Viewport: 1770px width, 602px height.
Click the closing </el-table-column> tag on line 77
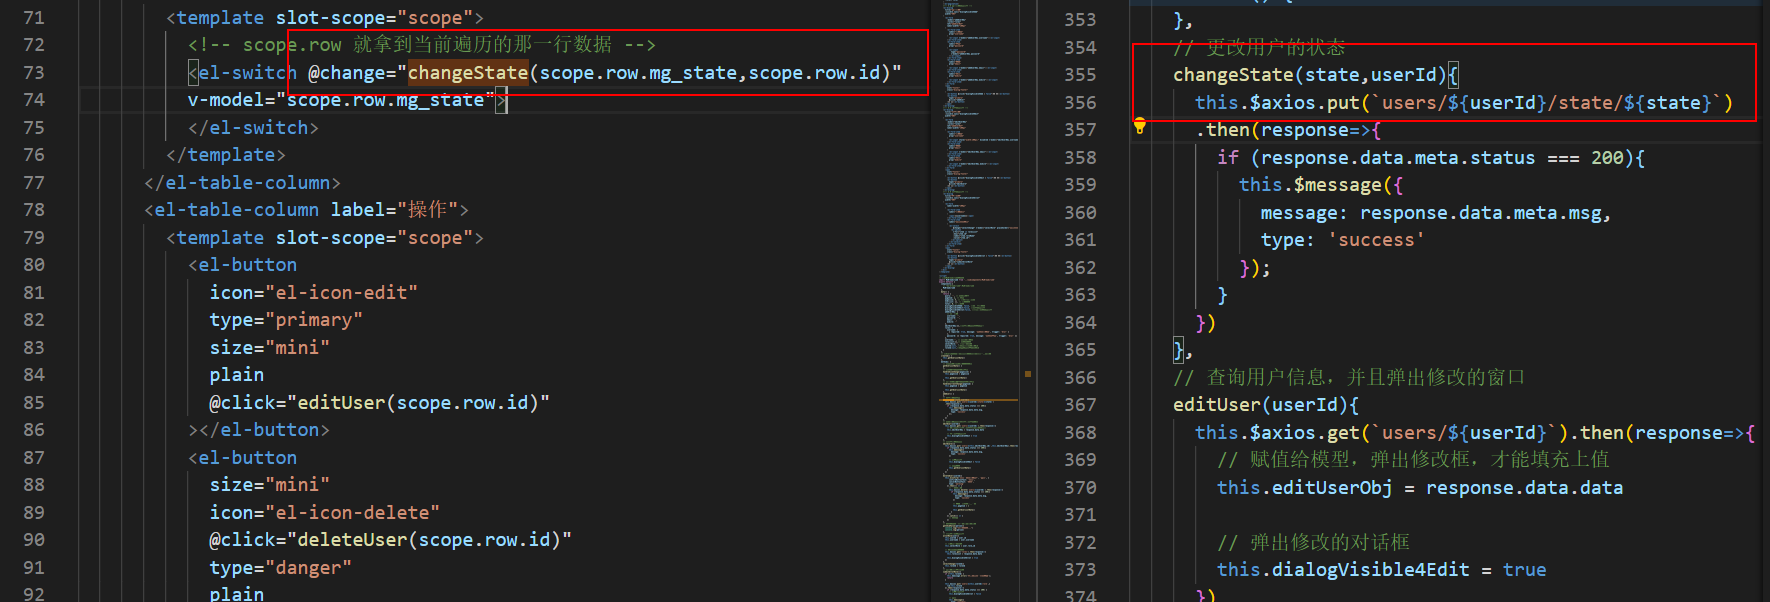[x=242, y=183]
